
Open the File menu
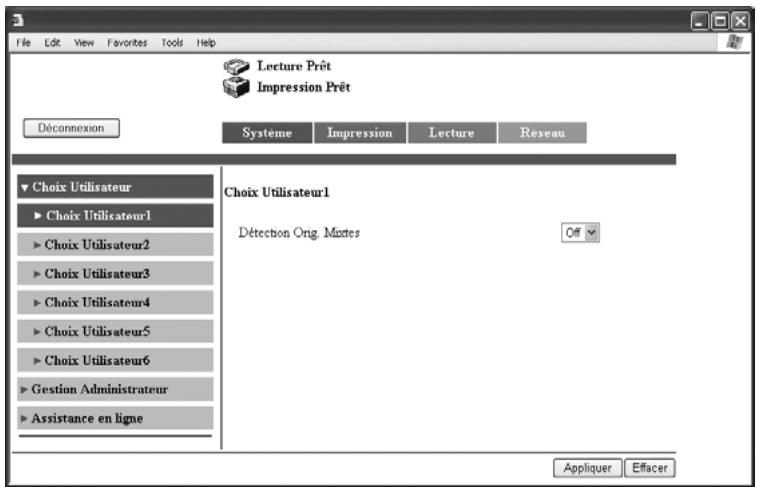[x=23, y=42]
